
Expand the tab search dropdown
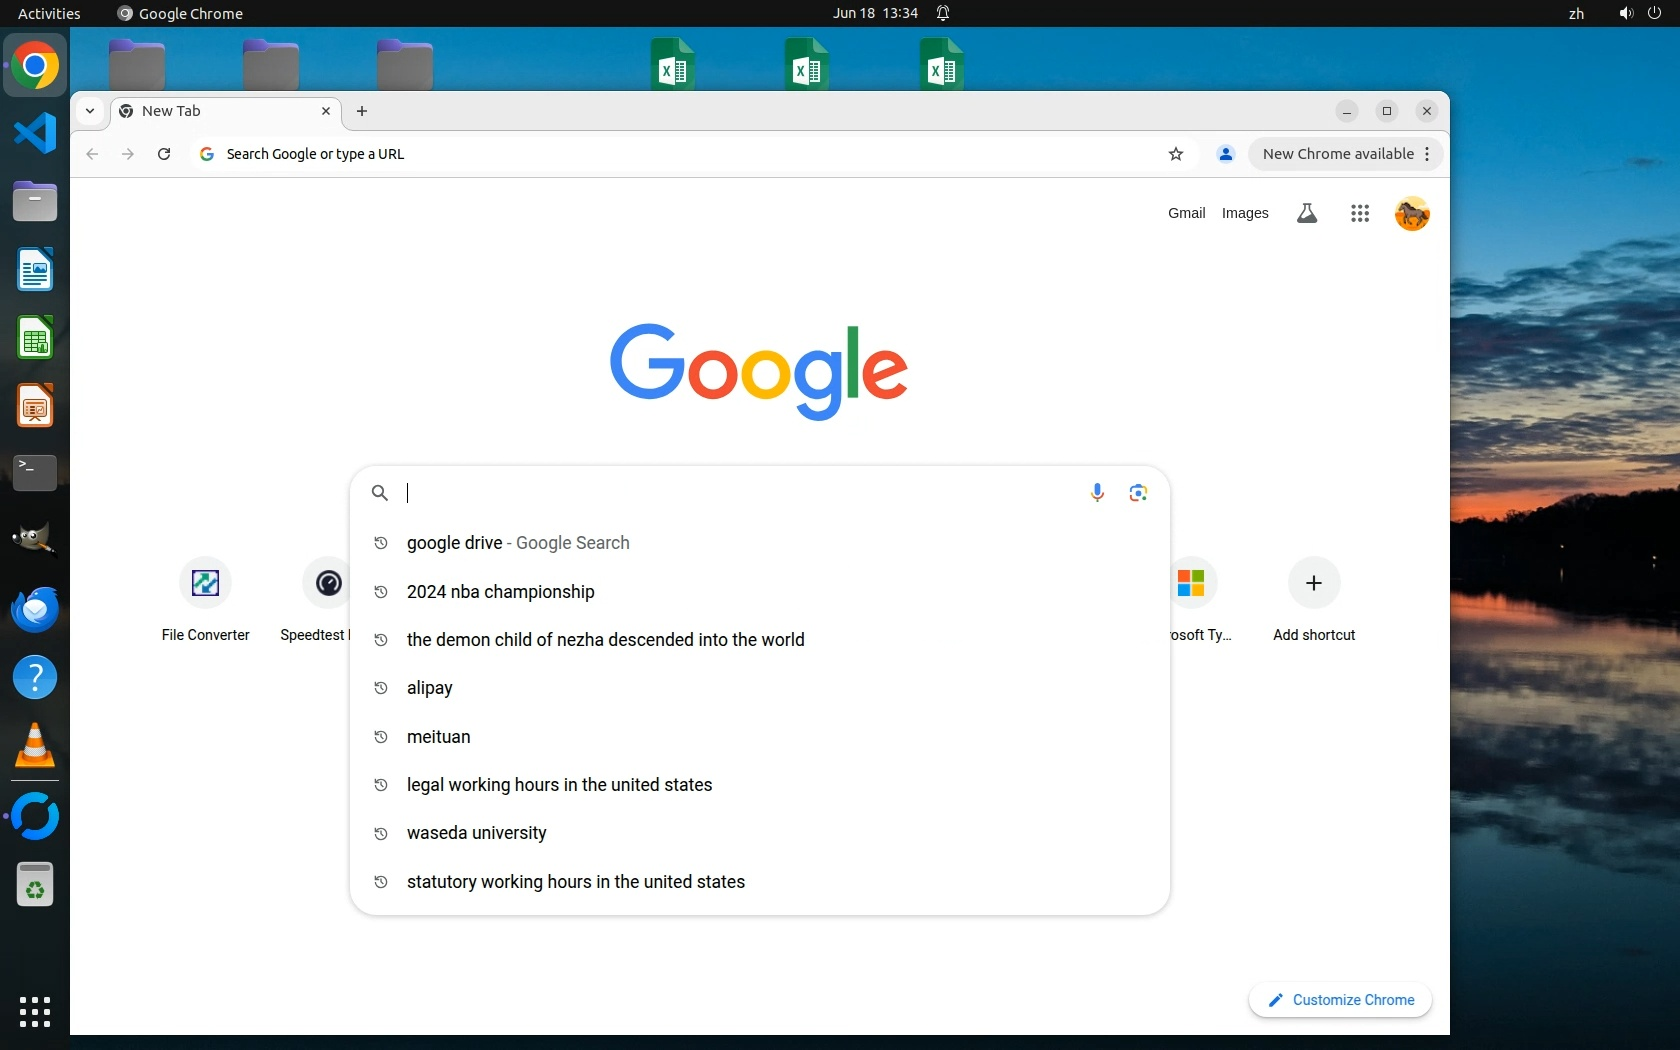click(90, 111)
